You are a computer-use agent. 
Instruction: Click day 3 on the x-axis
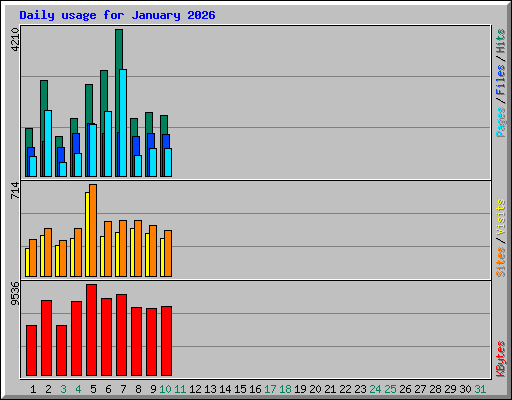pos(63,389)
